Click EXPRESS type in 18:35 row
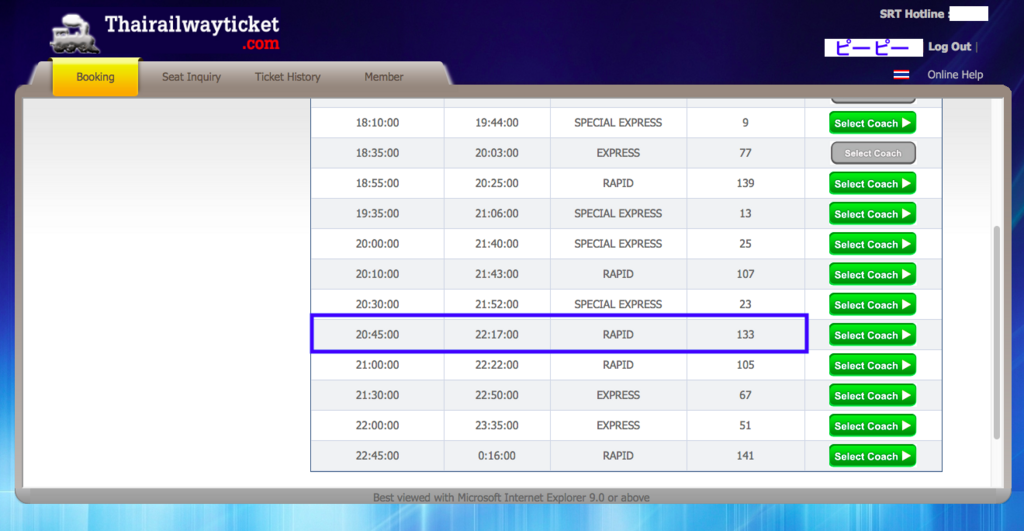 click(x=618, y=153)
